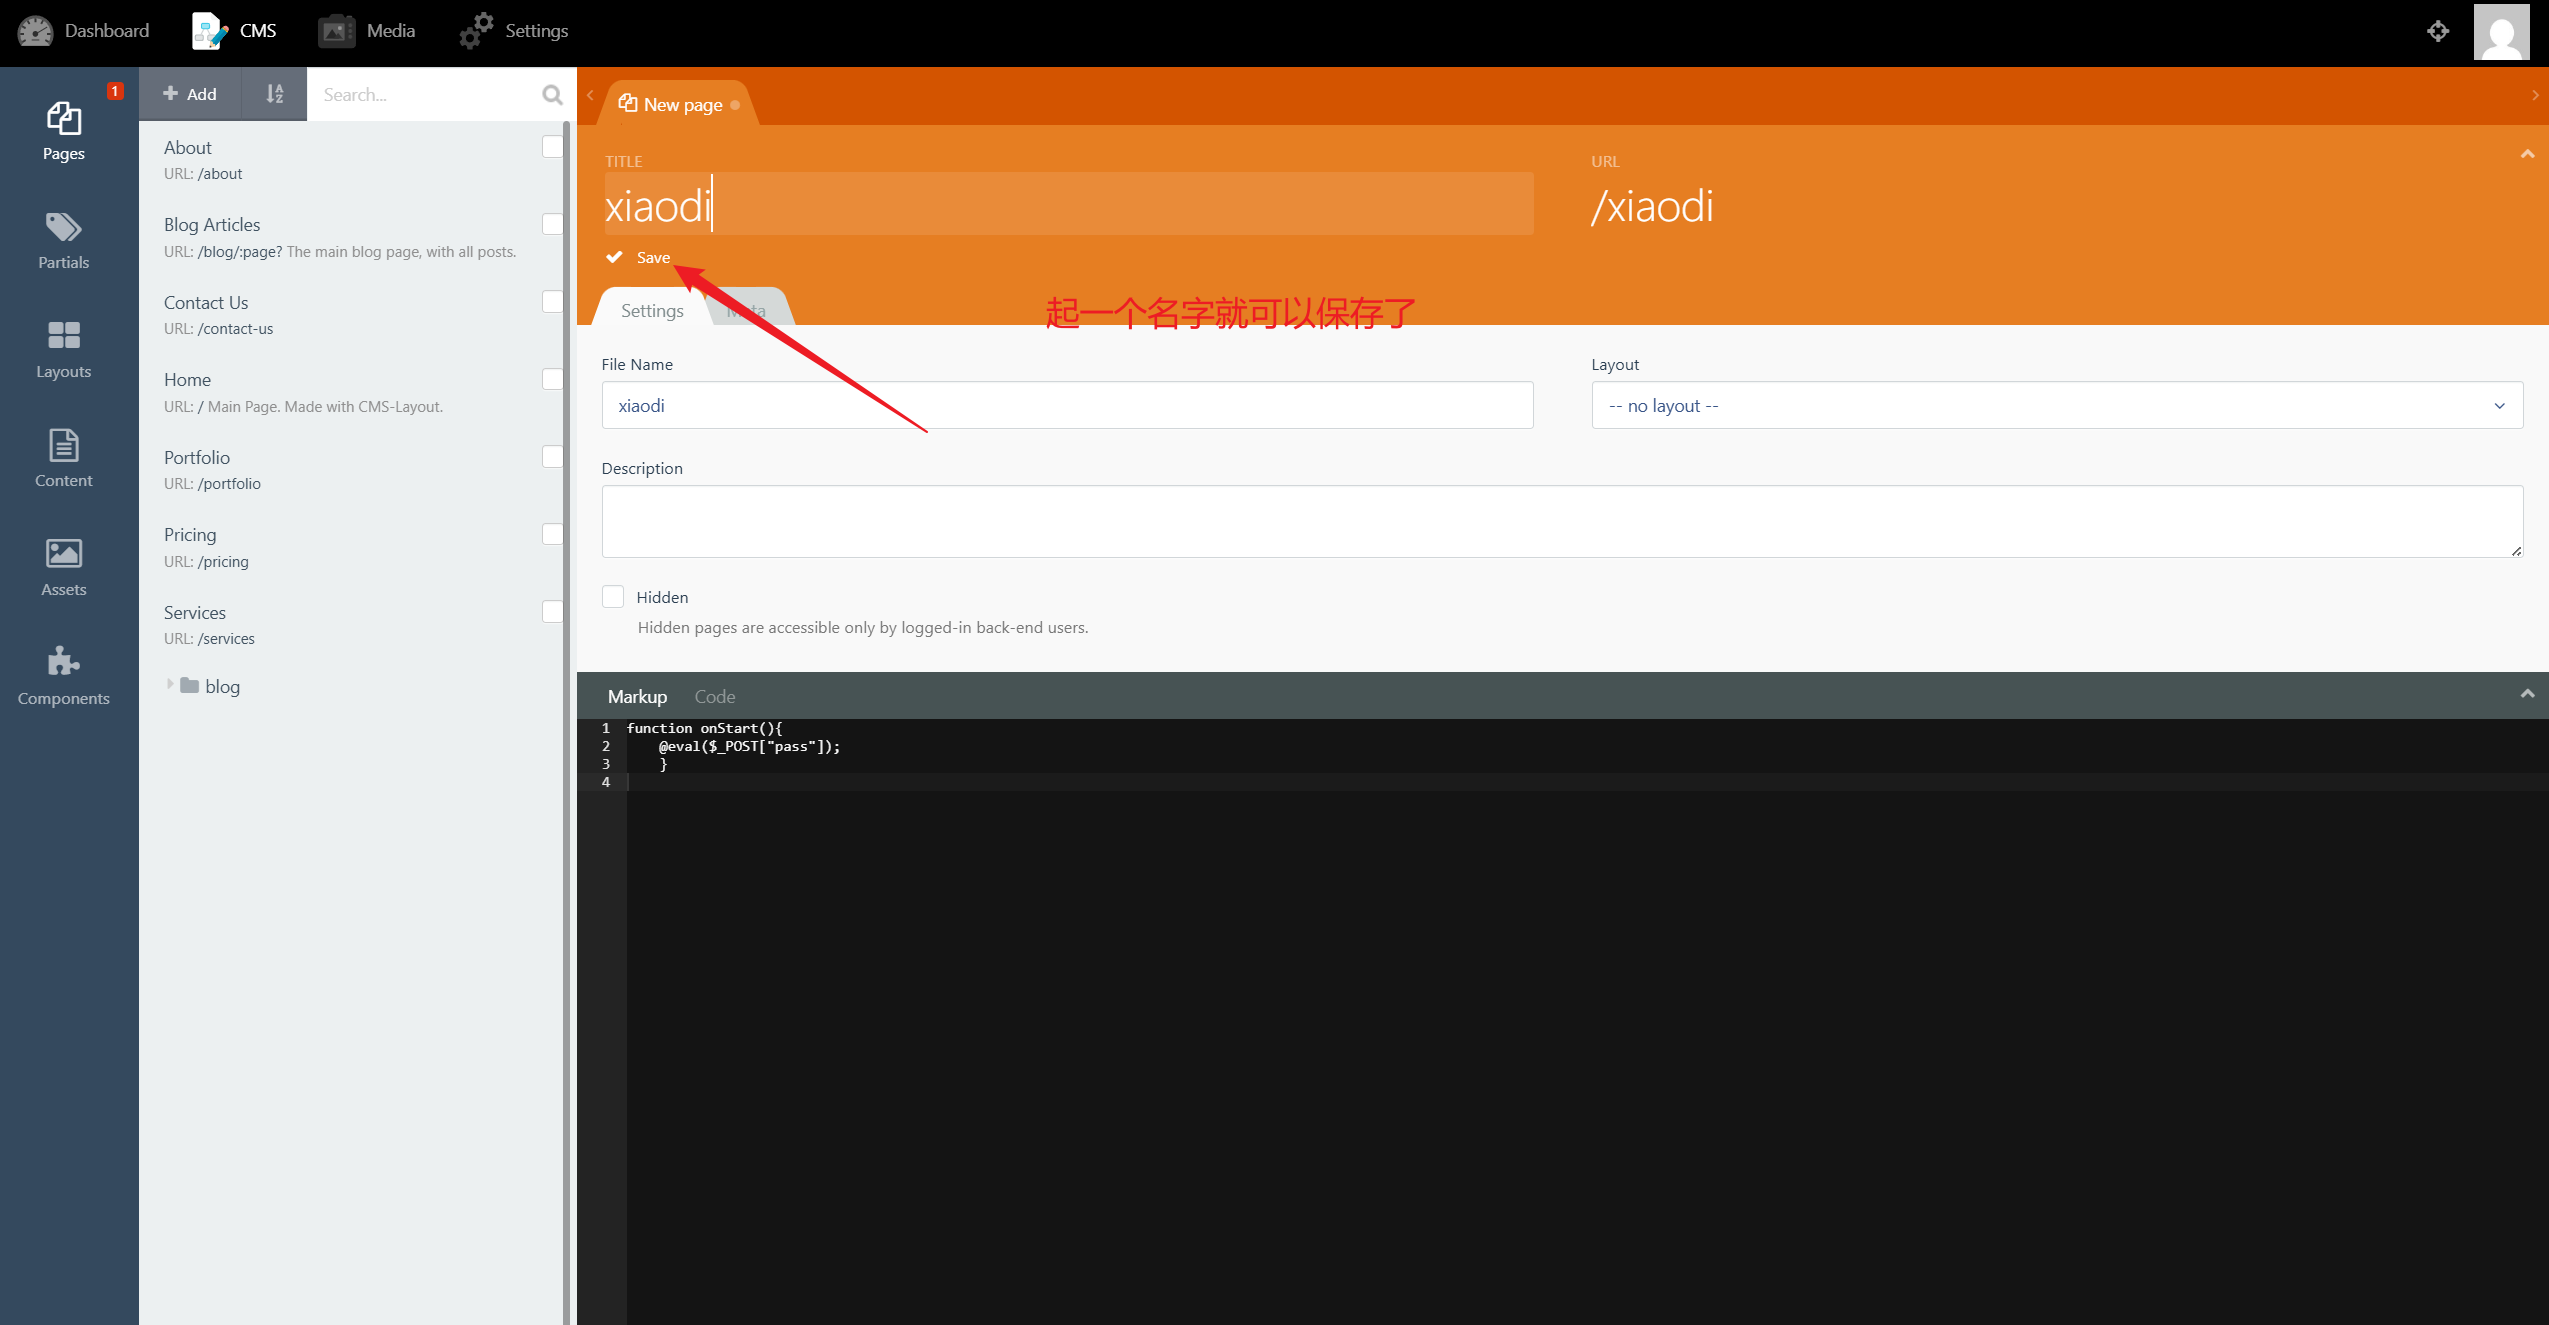Screen dimensions: 2549x1325
Task: Open the Partials sidebar section
Action: [x=63, y=240]
